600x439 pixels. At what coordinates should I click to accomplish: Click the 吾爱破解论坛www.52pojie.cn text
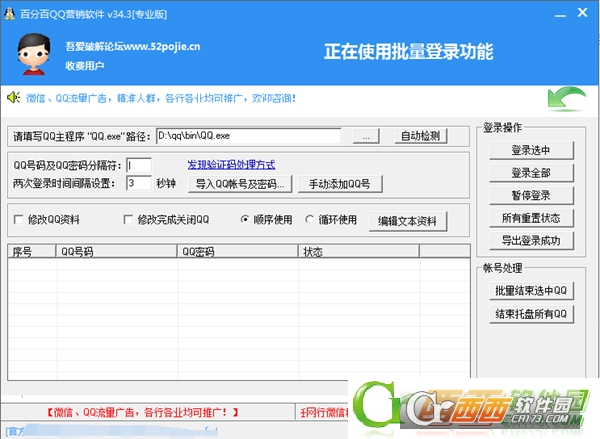tap(133, 47)
